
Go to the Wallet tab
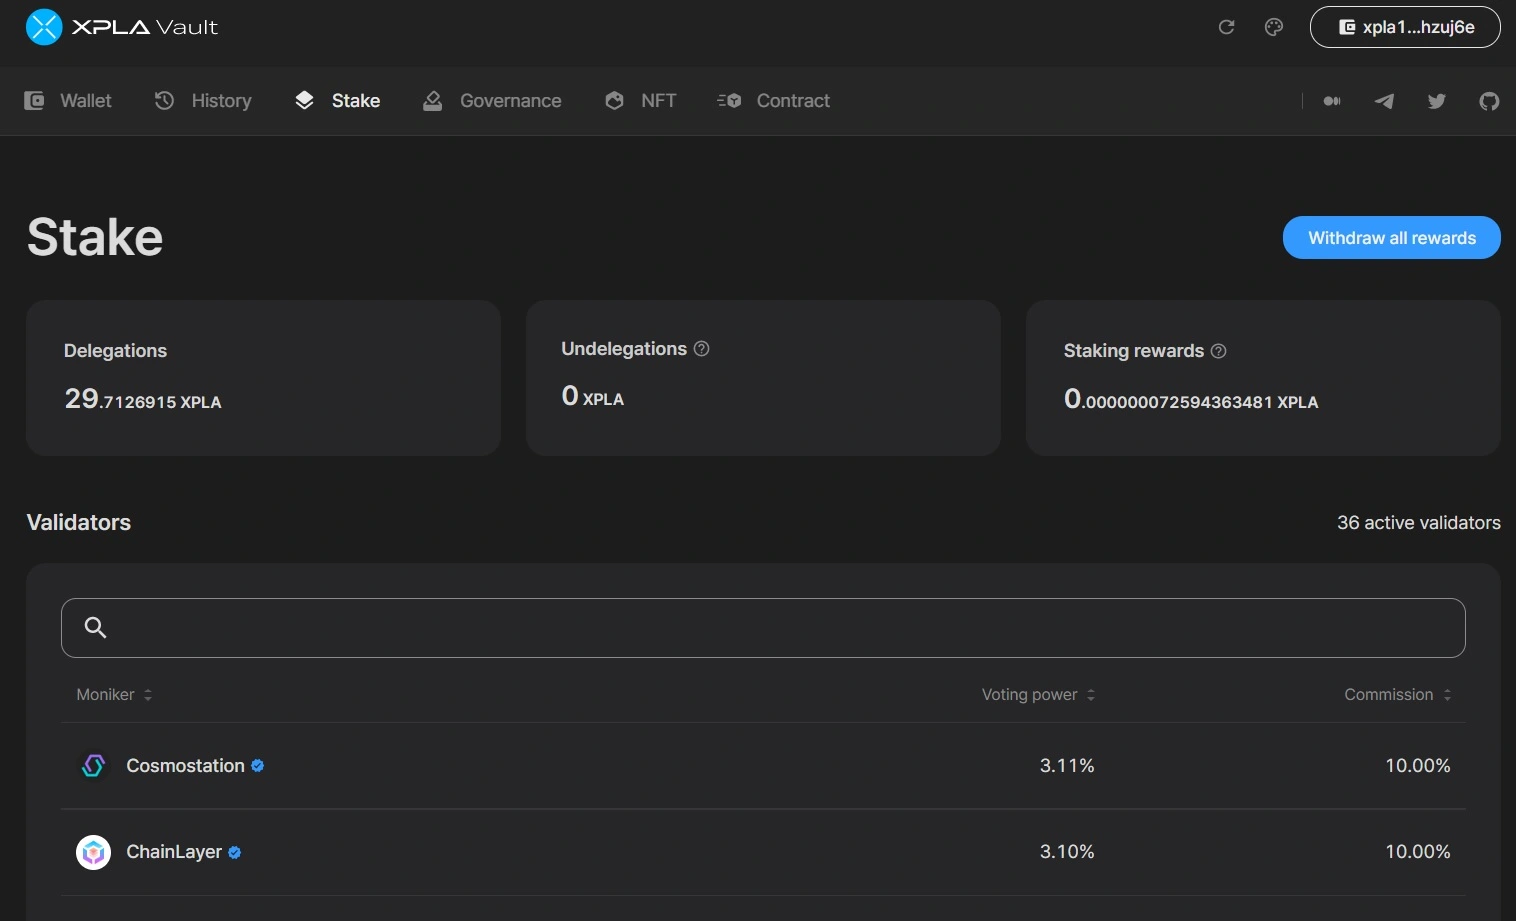point(67,101)
